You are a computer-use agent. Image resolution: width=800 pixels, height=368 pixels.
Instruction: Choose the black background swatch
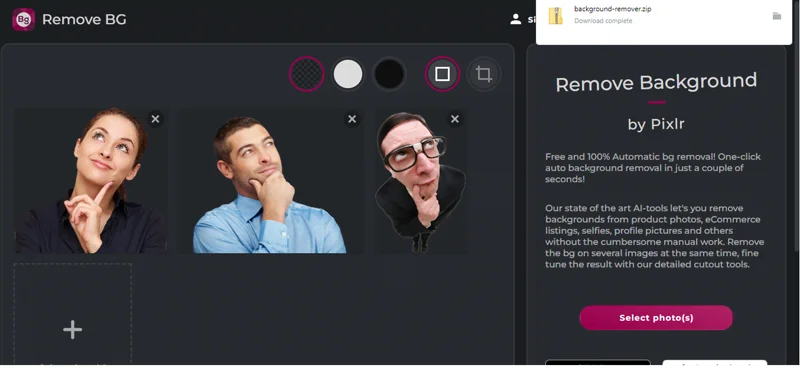point(389,74)
